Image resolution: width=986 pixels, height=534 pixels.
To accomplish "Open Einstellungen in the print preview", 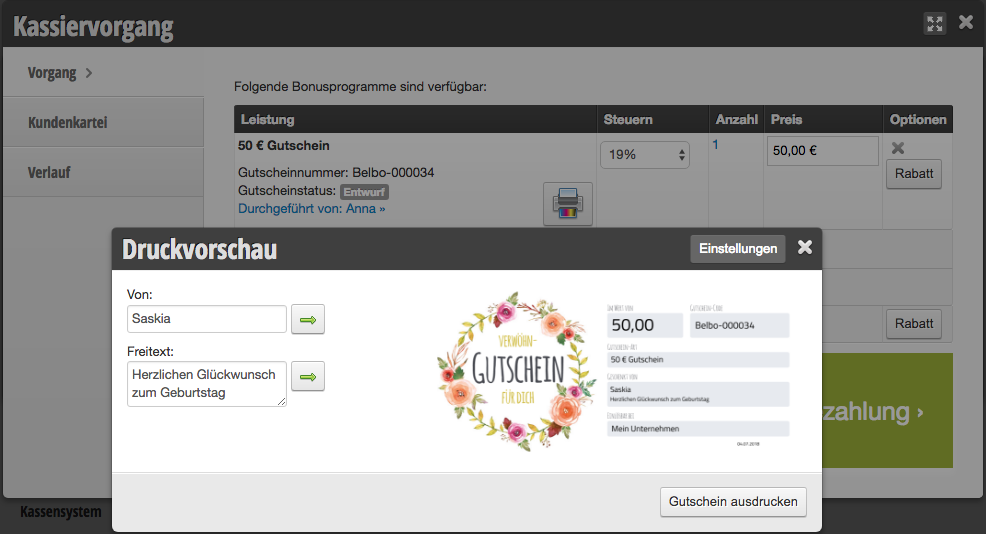I will pos(738,248).
